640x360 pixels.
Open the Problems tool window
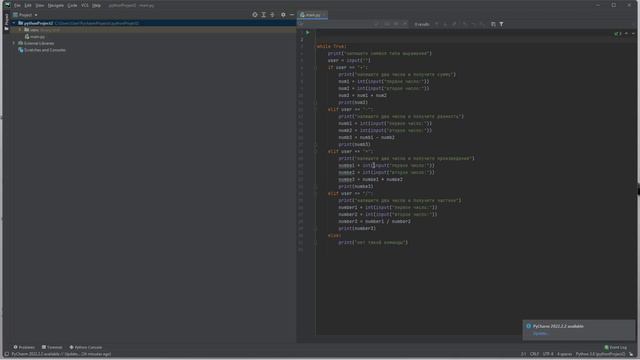tap(24, 347)
